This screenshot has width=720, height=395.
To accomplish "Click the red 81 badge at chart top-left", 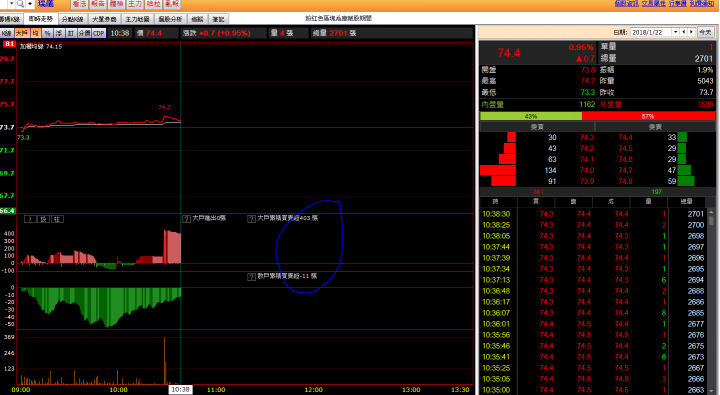I will click(x=9, y=44).
